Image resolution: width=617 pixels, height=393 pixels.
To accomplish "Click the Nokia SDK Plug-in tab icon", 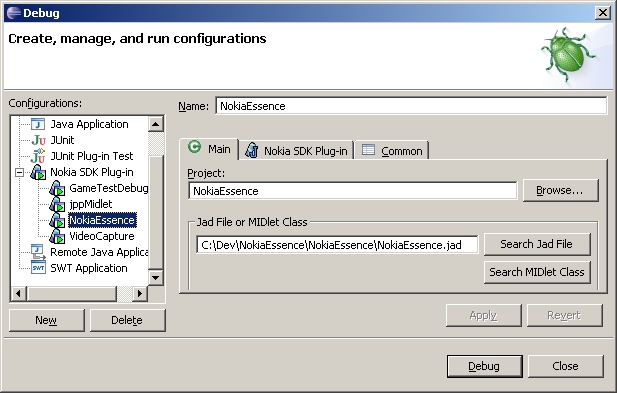I will (252, 151).
